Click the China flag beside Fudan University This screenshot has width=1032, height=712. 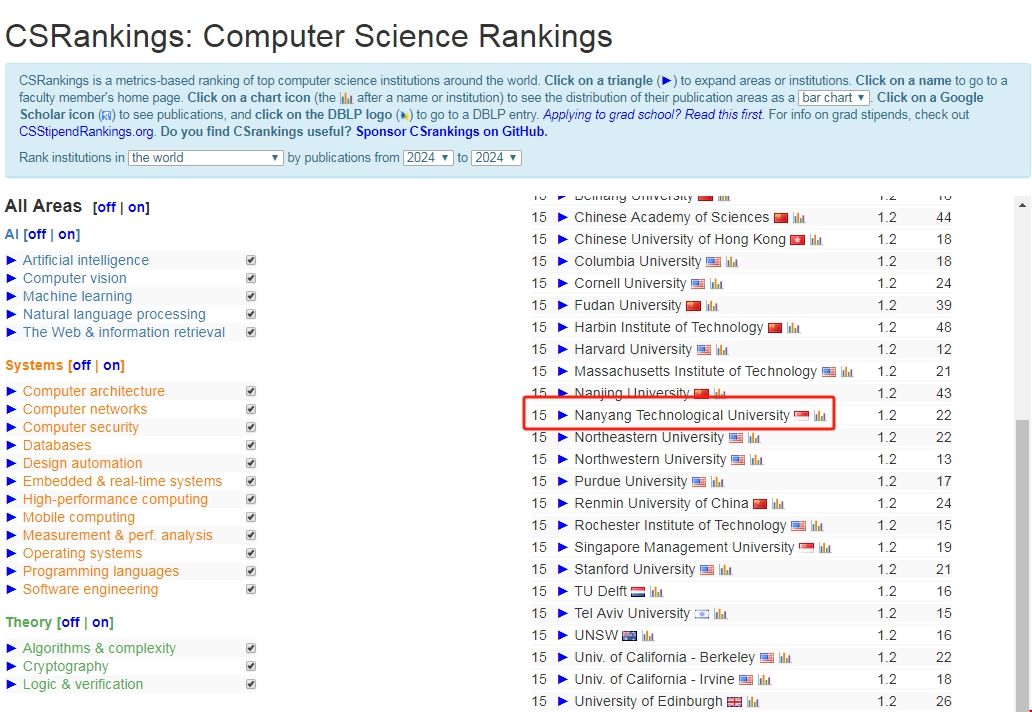pyautogui.click(x=693, y=305)
